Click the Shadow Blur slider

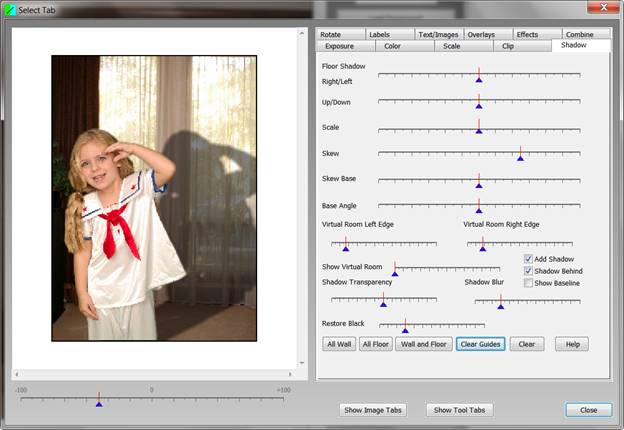click(527, 299)
